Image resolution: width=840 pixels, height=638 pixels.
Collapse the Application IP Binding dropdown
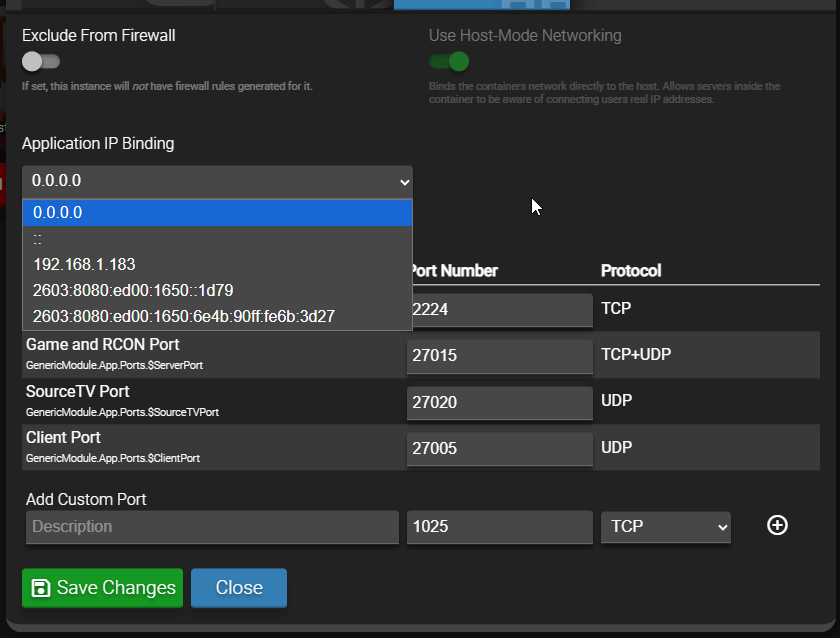pos(217,181)
